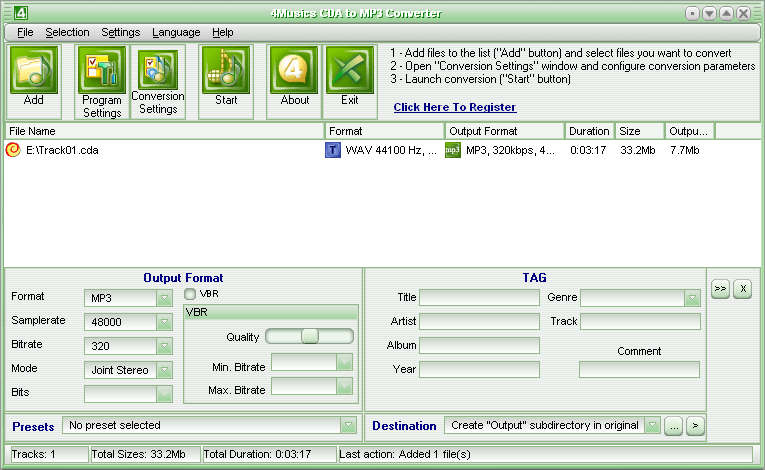Screen dimensions: 765x470
Task: Click the Album tag input field
Action: (480, 345)
